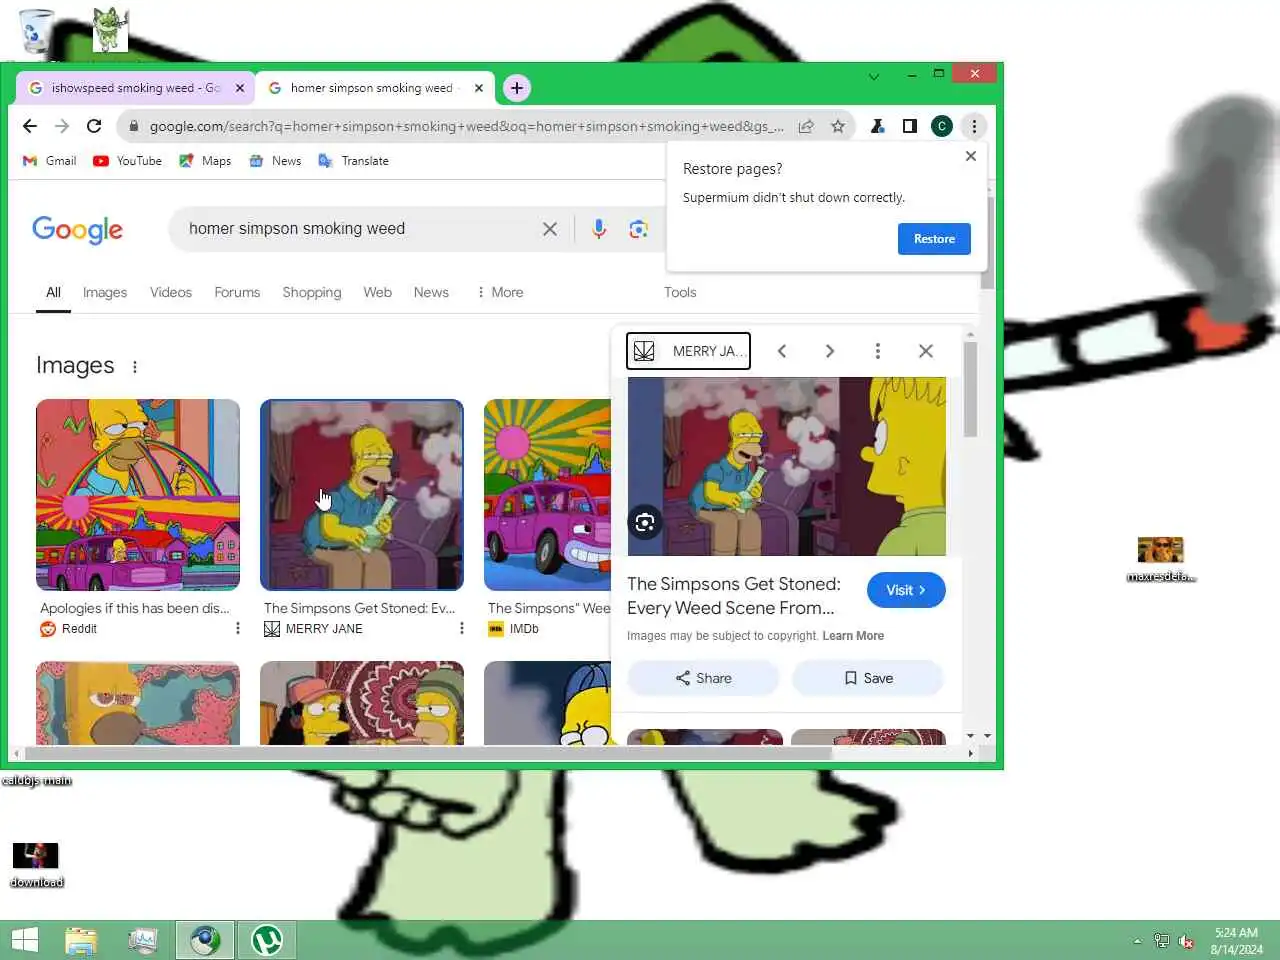Open the MERRY JANE Homer bong thumbnail
Image resolution: width=1280 pixels, height=960 pixels.
(362, 495)
